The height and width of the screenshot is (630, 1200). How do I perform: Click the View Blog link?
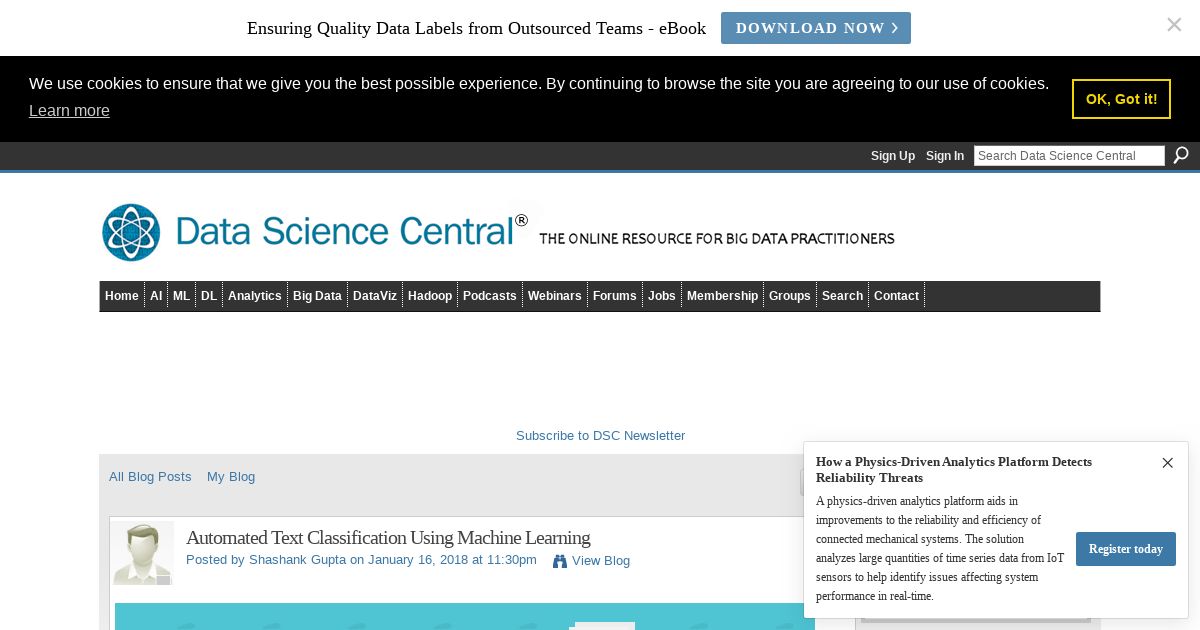(601, 561)
